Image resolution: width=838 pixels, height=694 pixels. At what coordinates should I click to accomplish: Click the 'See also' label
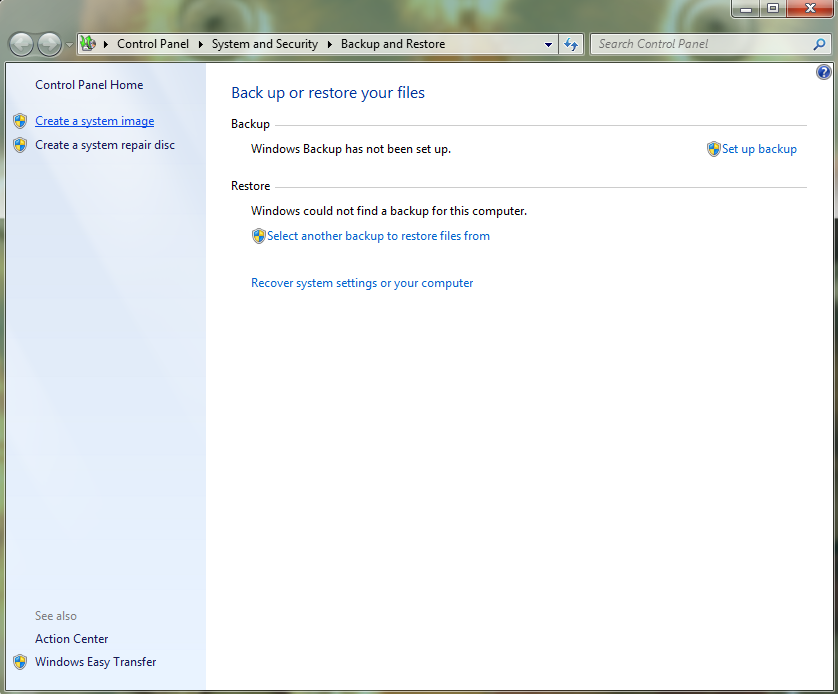[56, 616]
